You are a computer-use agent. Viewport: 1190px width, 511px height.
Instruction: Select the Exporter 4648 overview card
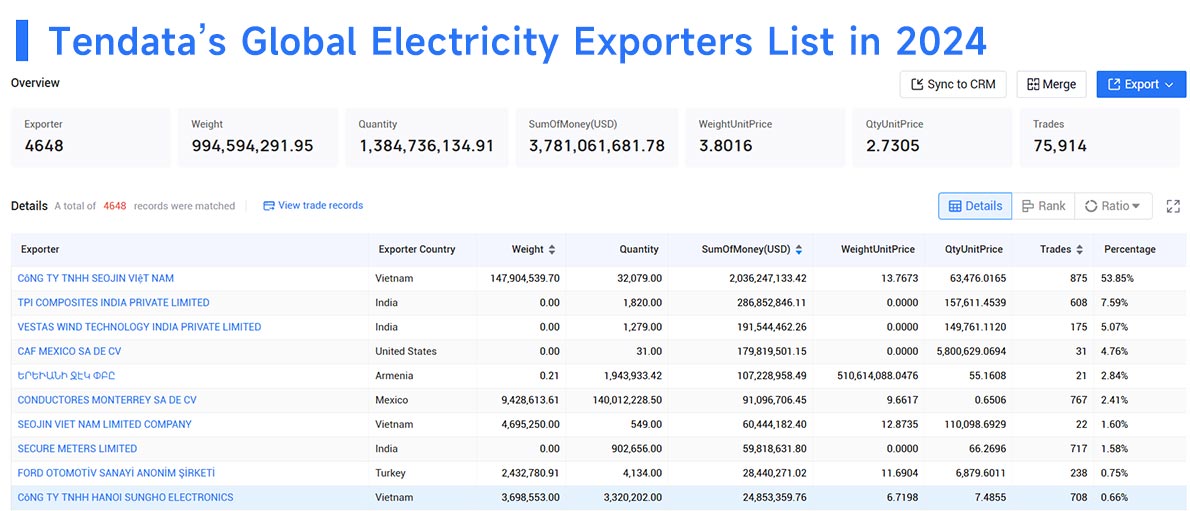90,137
